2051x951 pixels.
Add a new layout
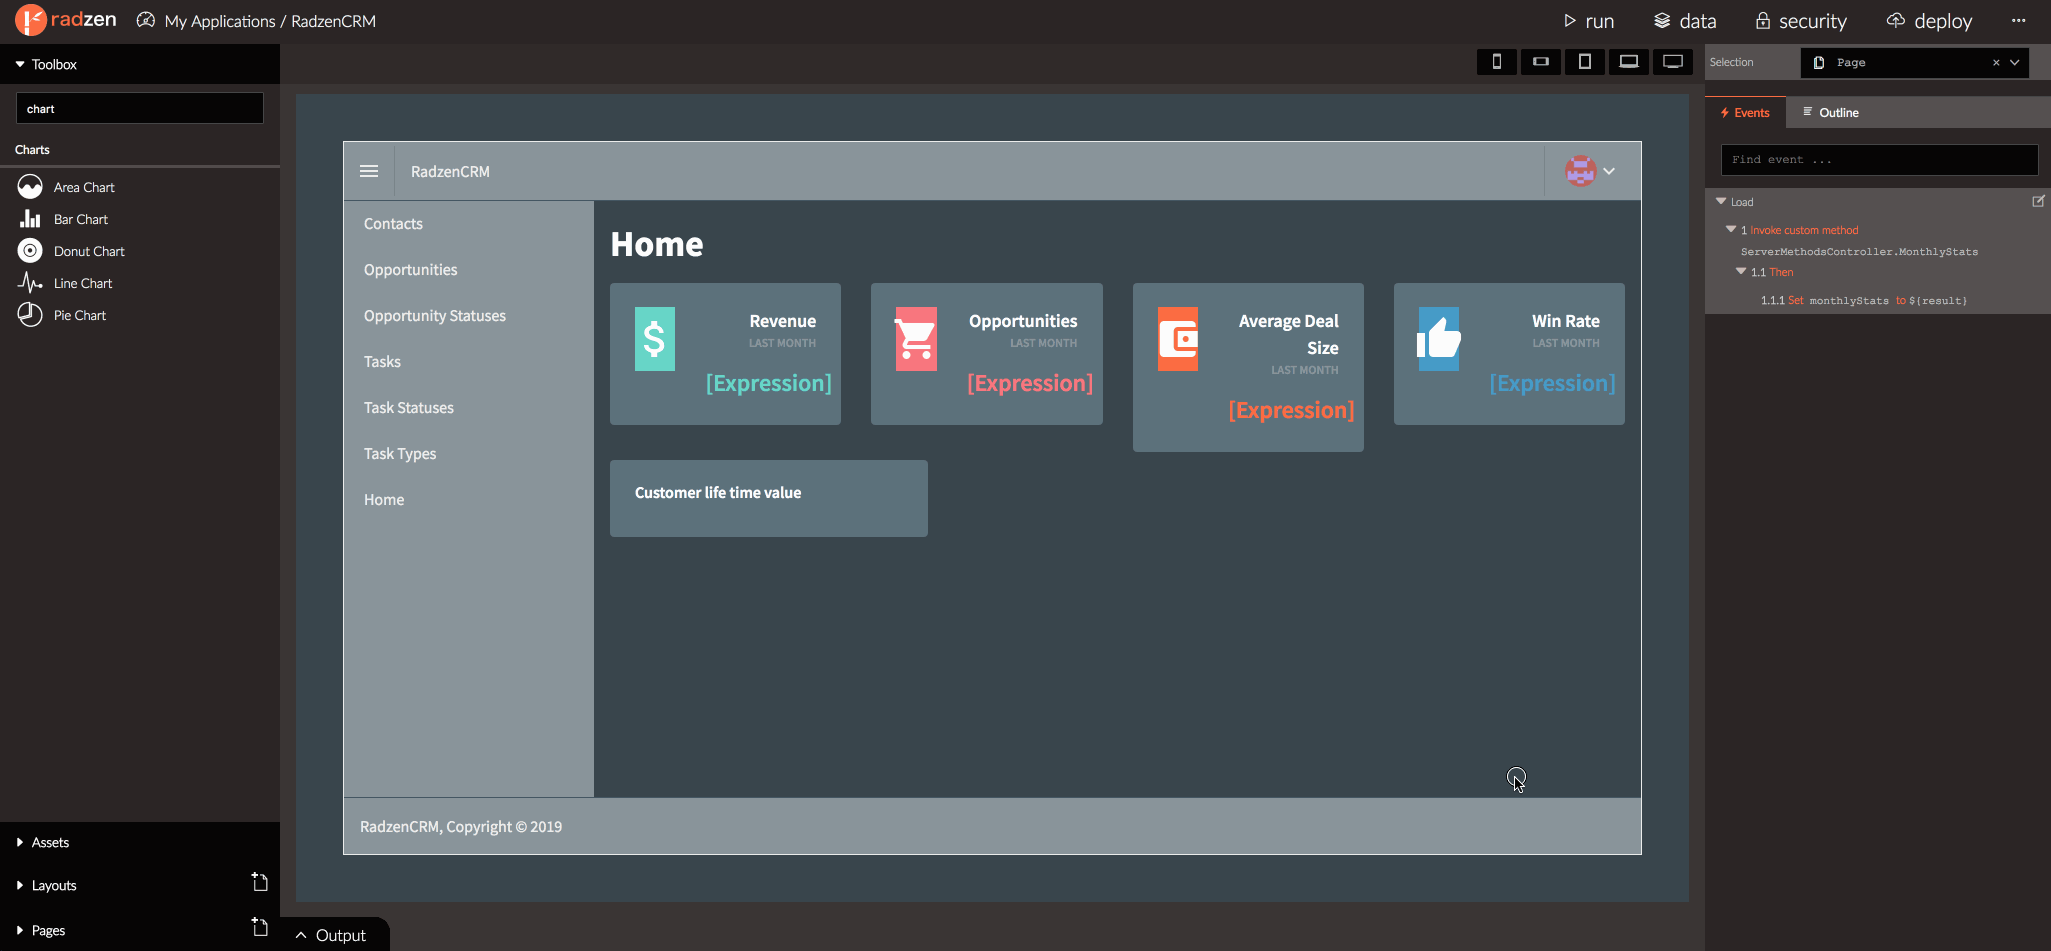[260, 883]
